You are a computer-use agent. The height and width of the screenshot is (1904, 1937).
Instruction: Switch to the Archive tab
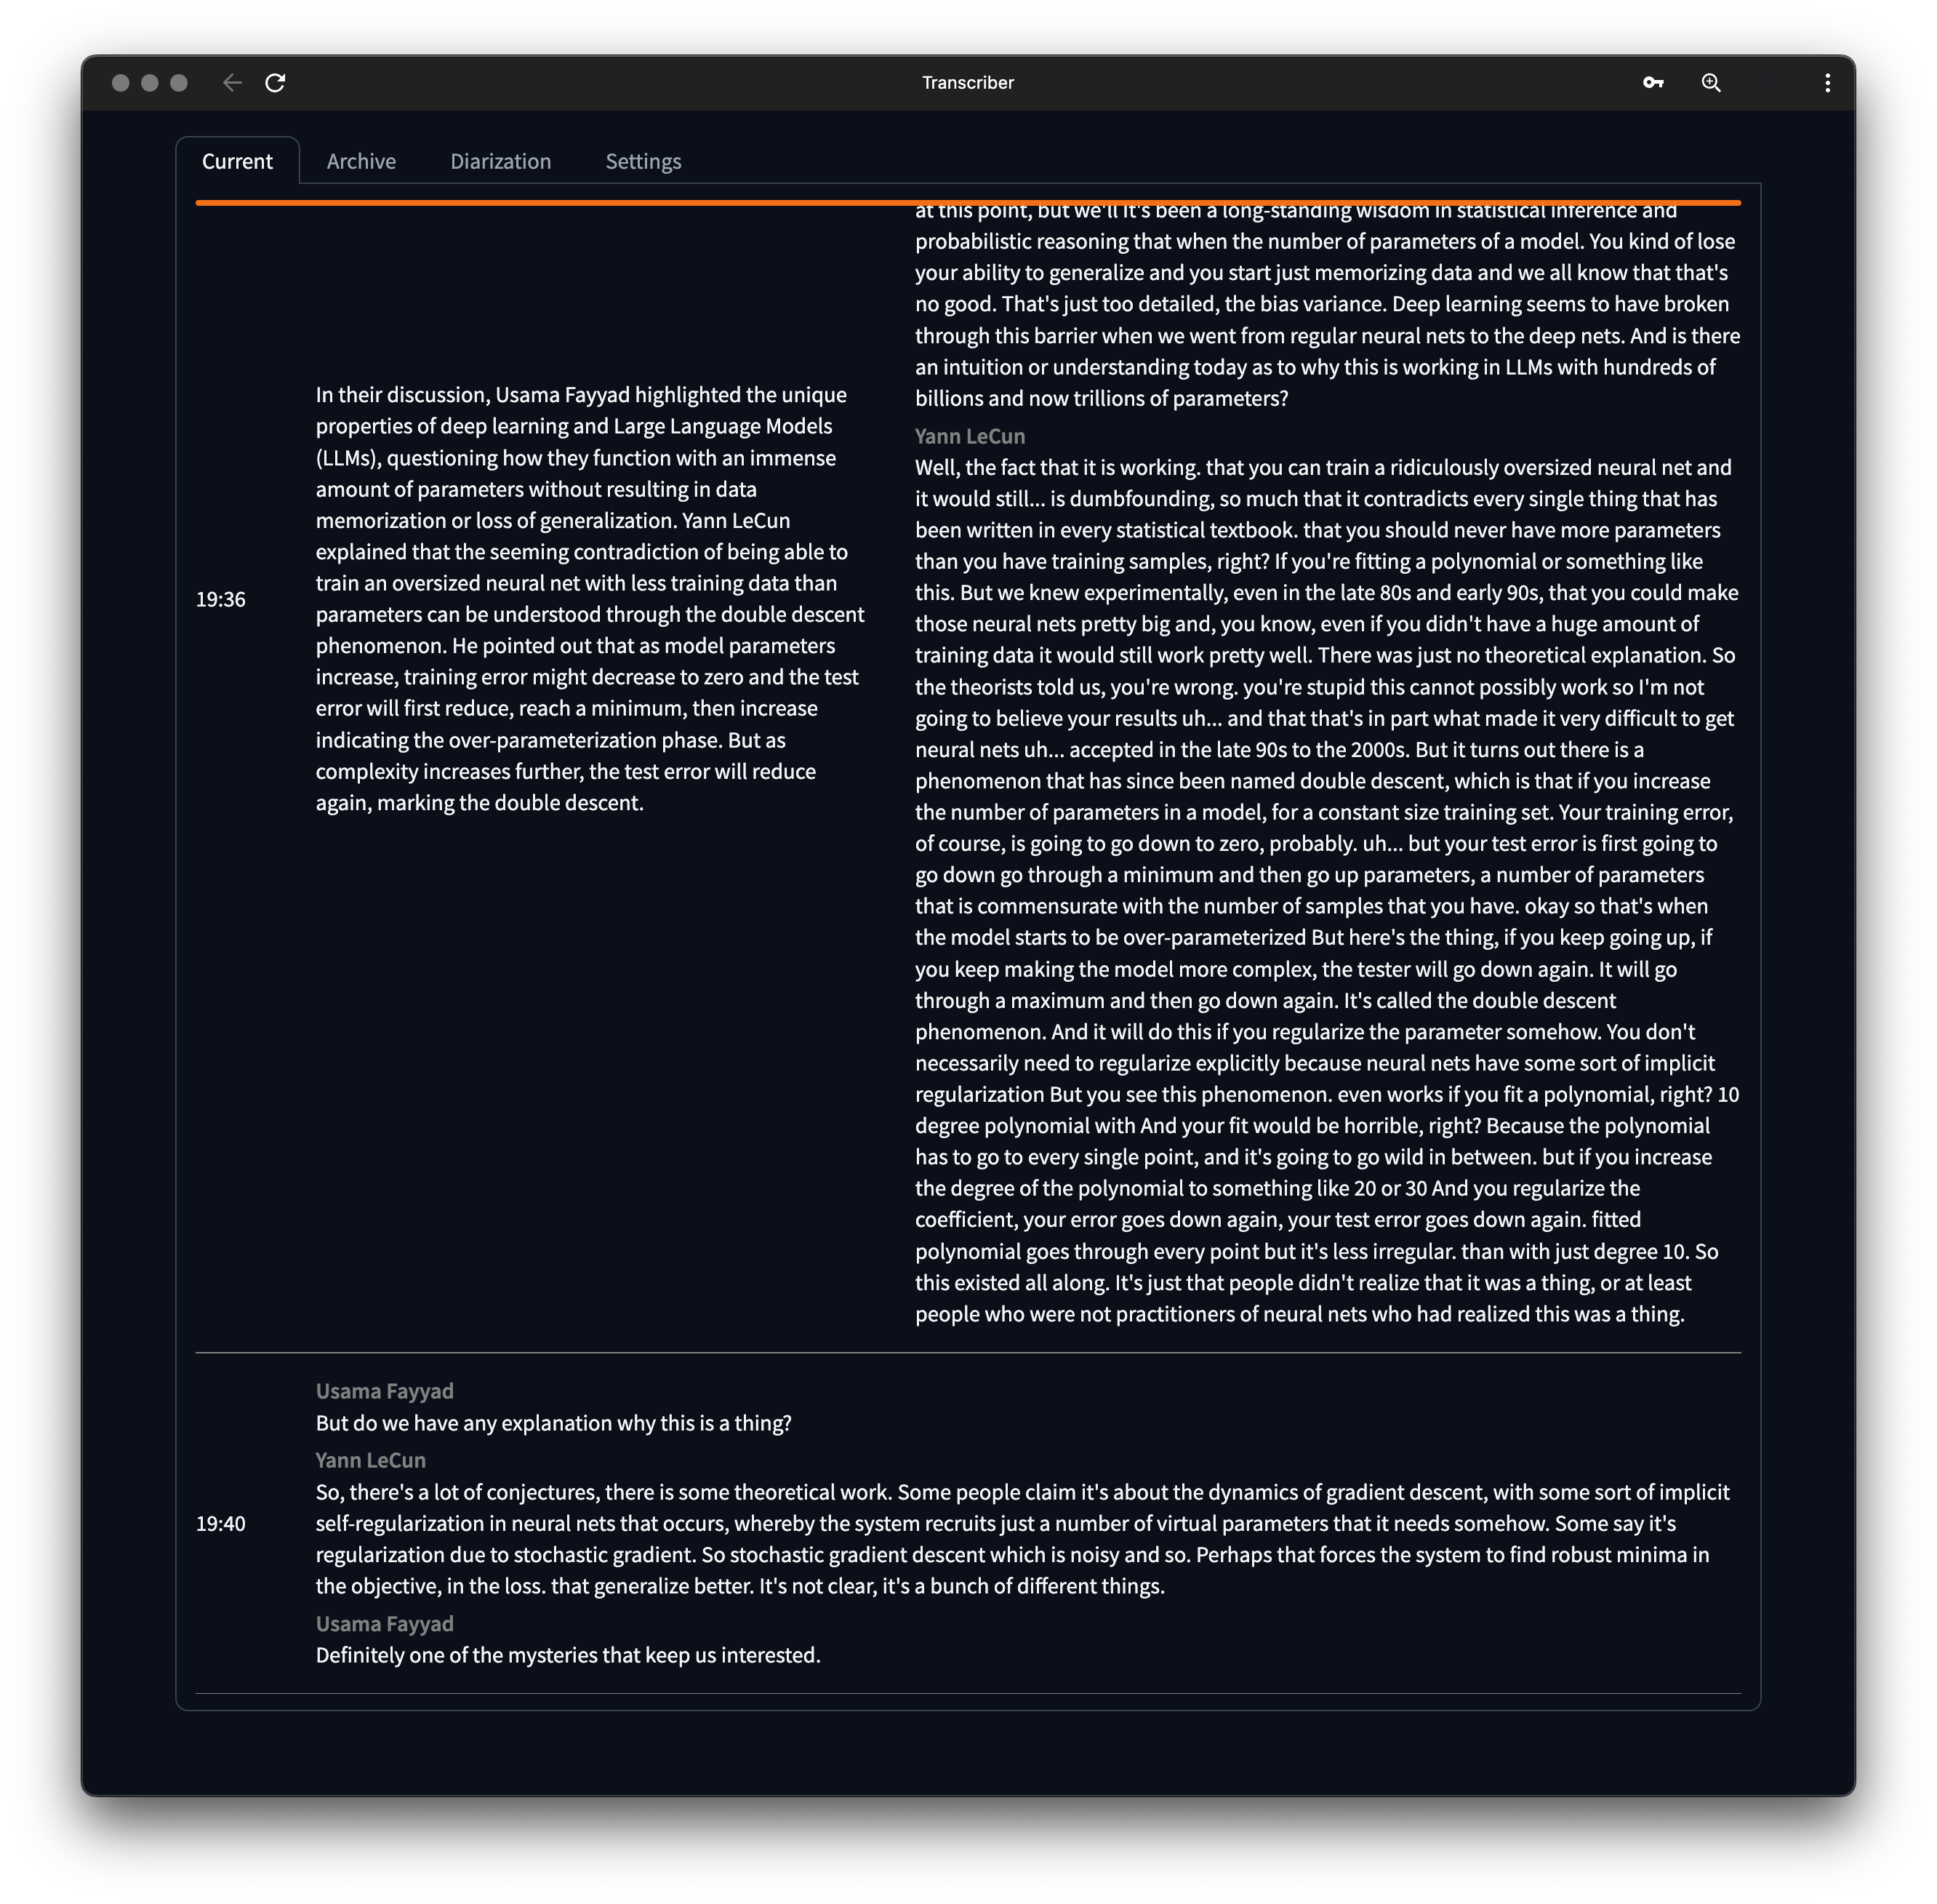[x=361, y=161]
